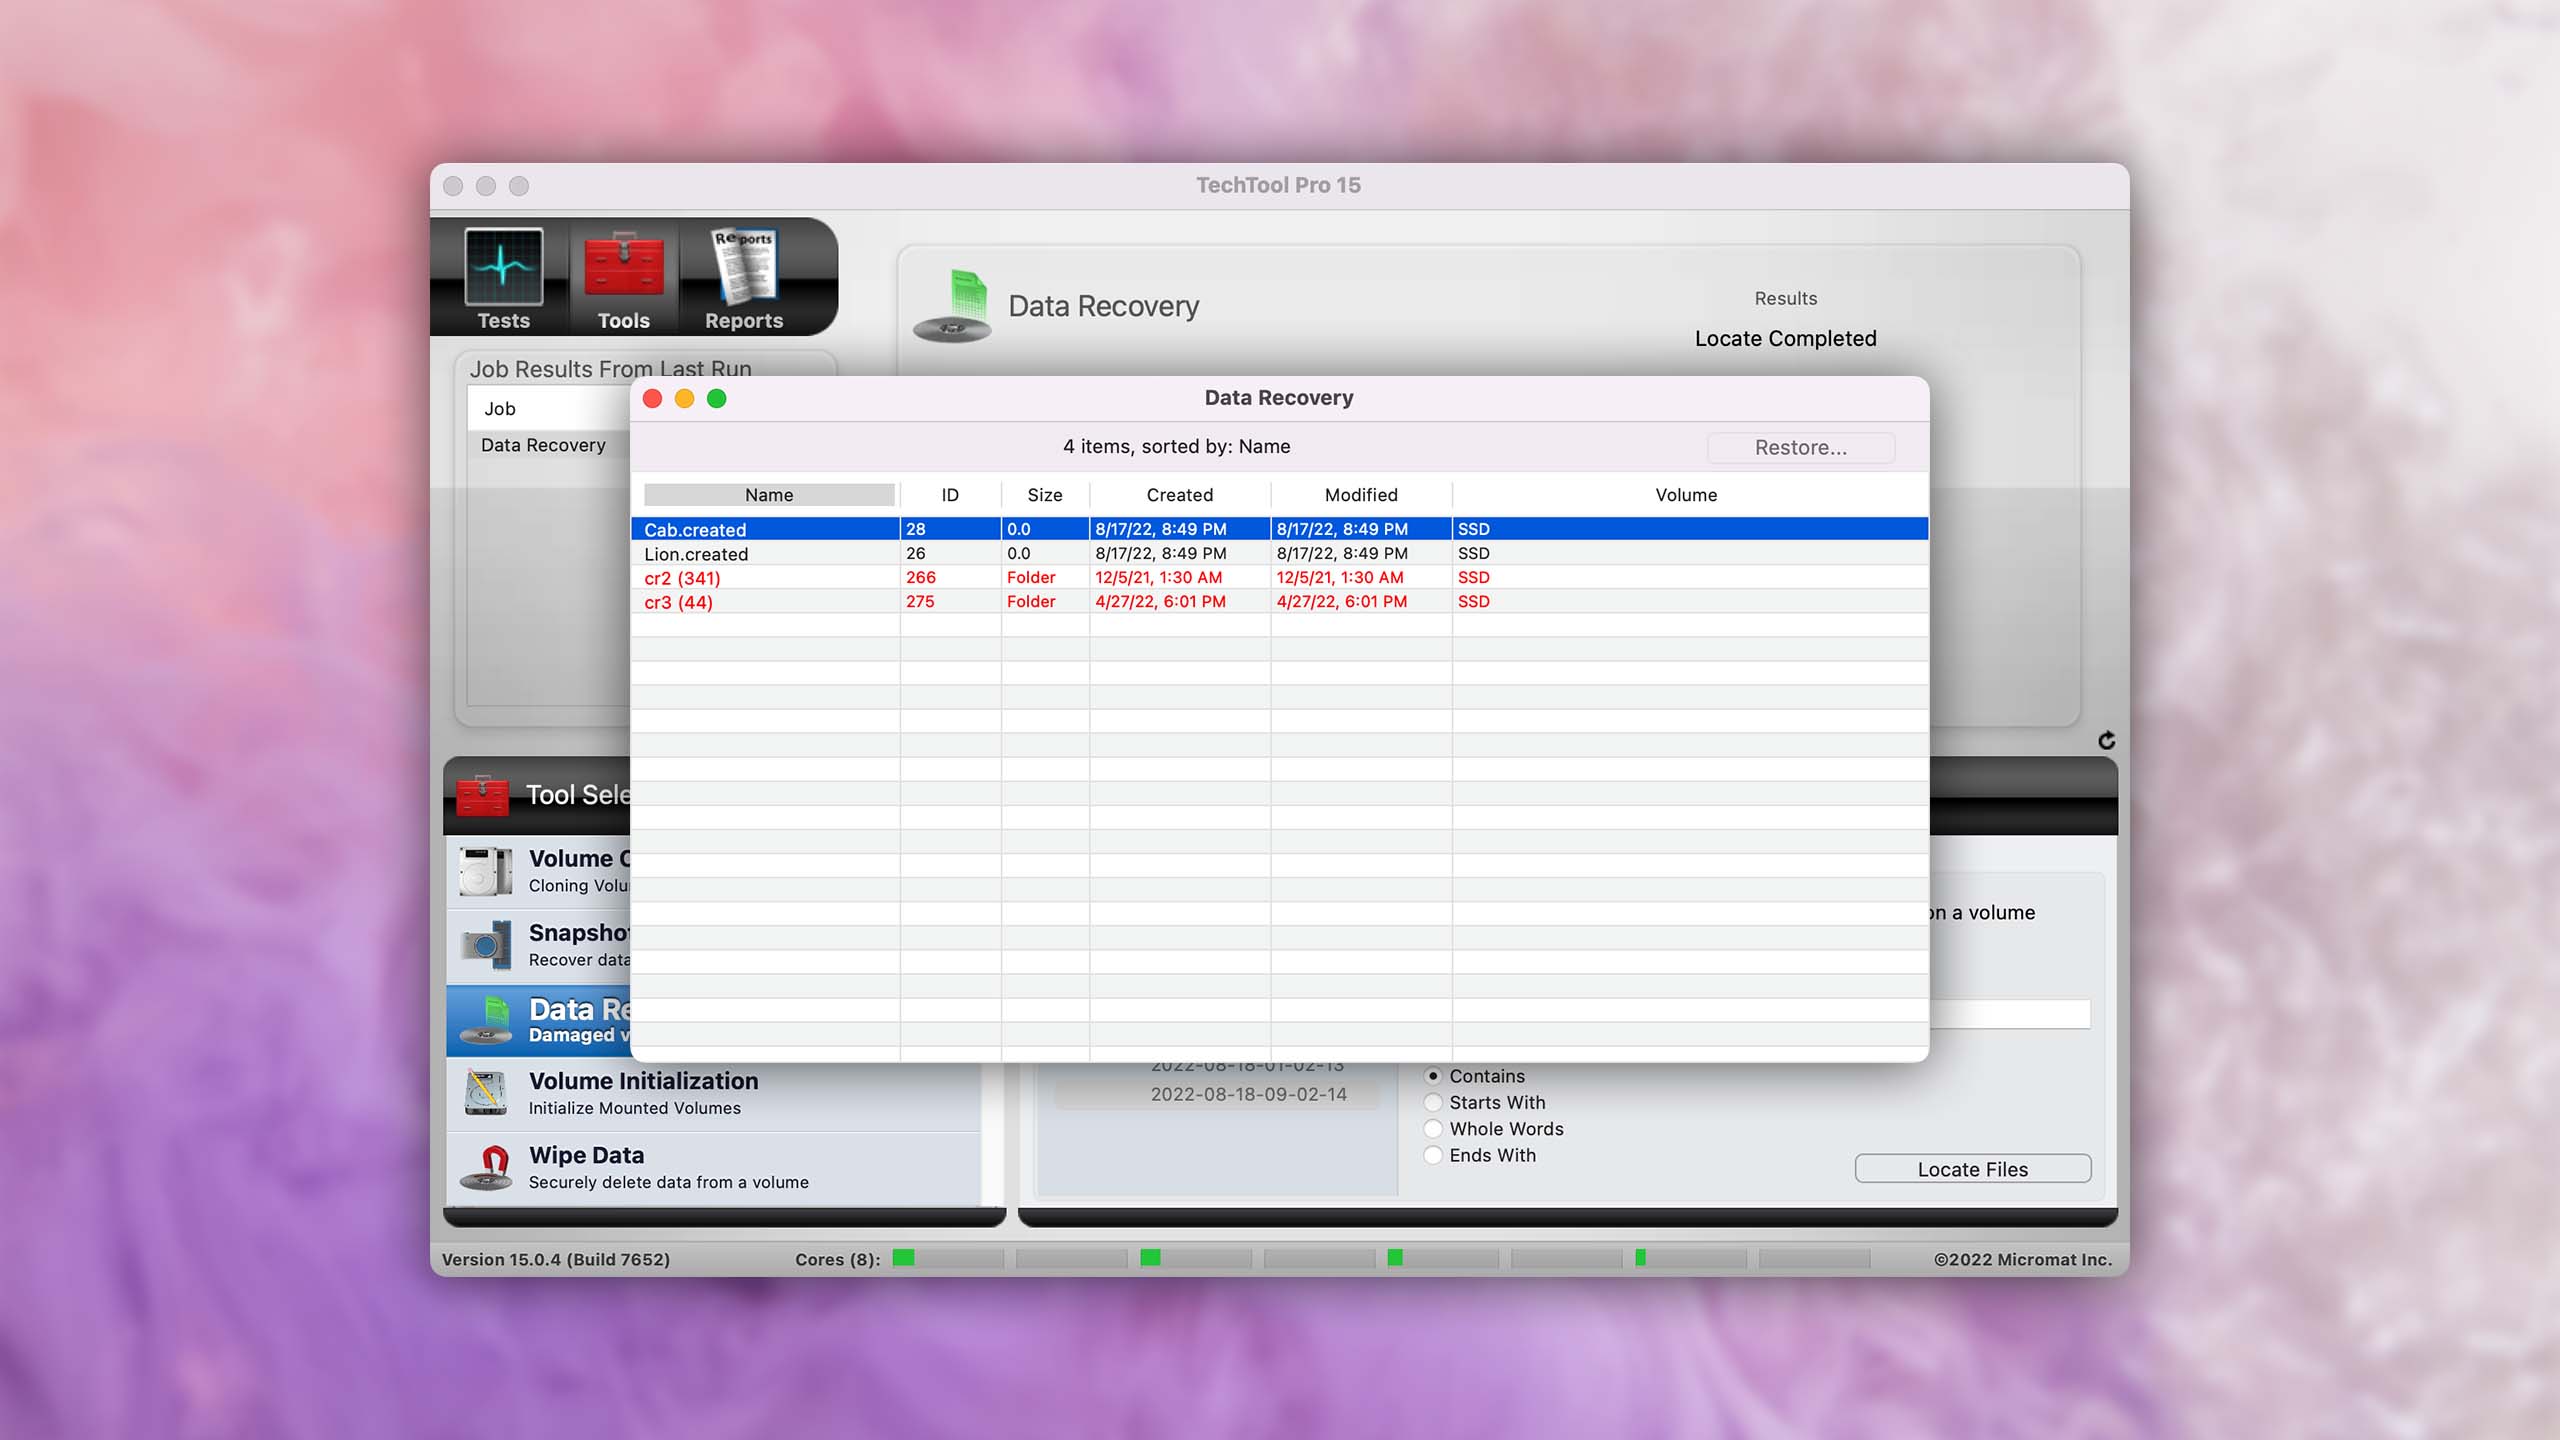The width and height of the screenshot is (2560, 1440).
Task: Click the Data Recovery disk icon in header
Action: pos(952,306)
